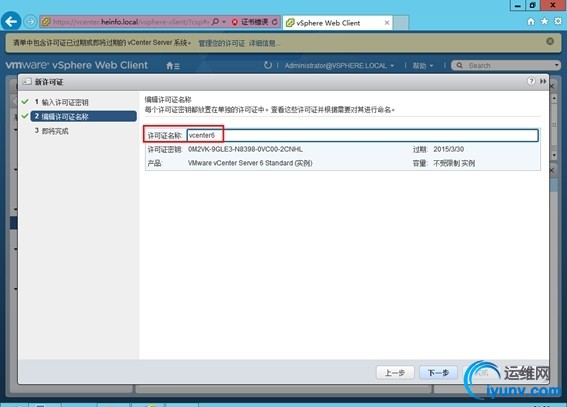Image resolution: width=567 pixels, height=407 pixels.
Task: Click the scroll up arrow of background panel
Action: (x=554, y=98)
